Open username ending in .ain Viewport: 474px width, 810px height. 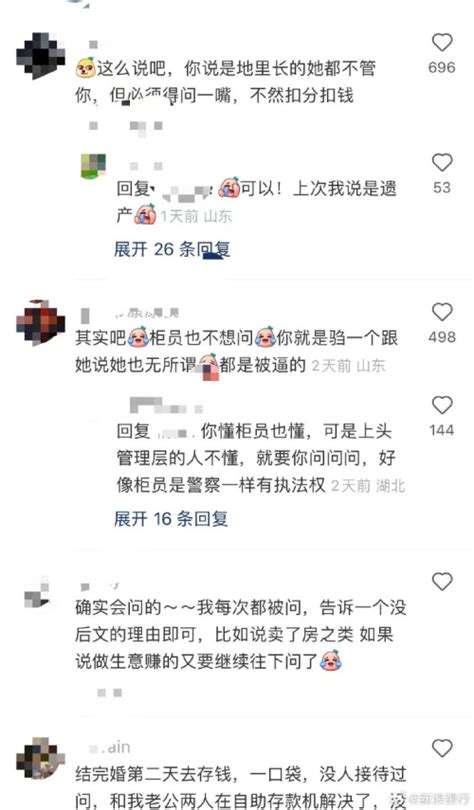tap(110, 747)
